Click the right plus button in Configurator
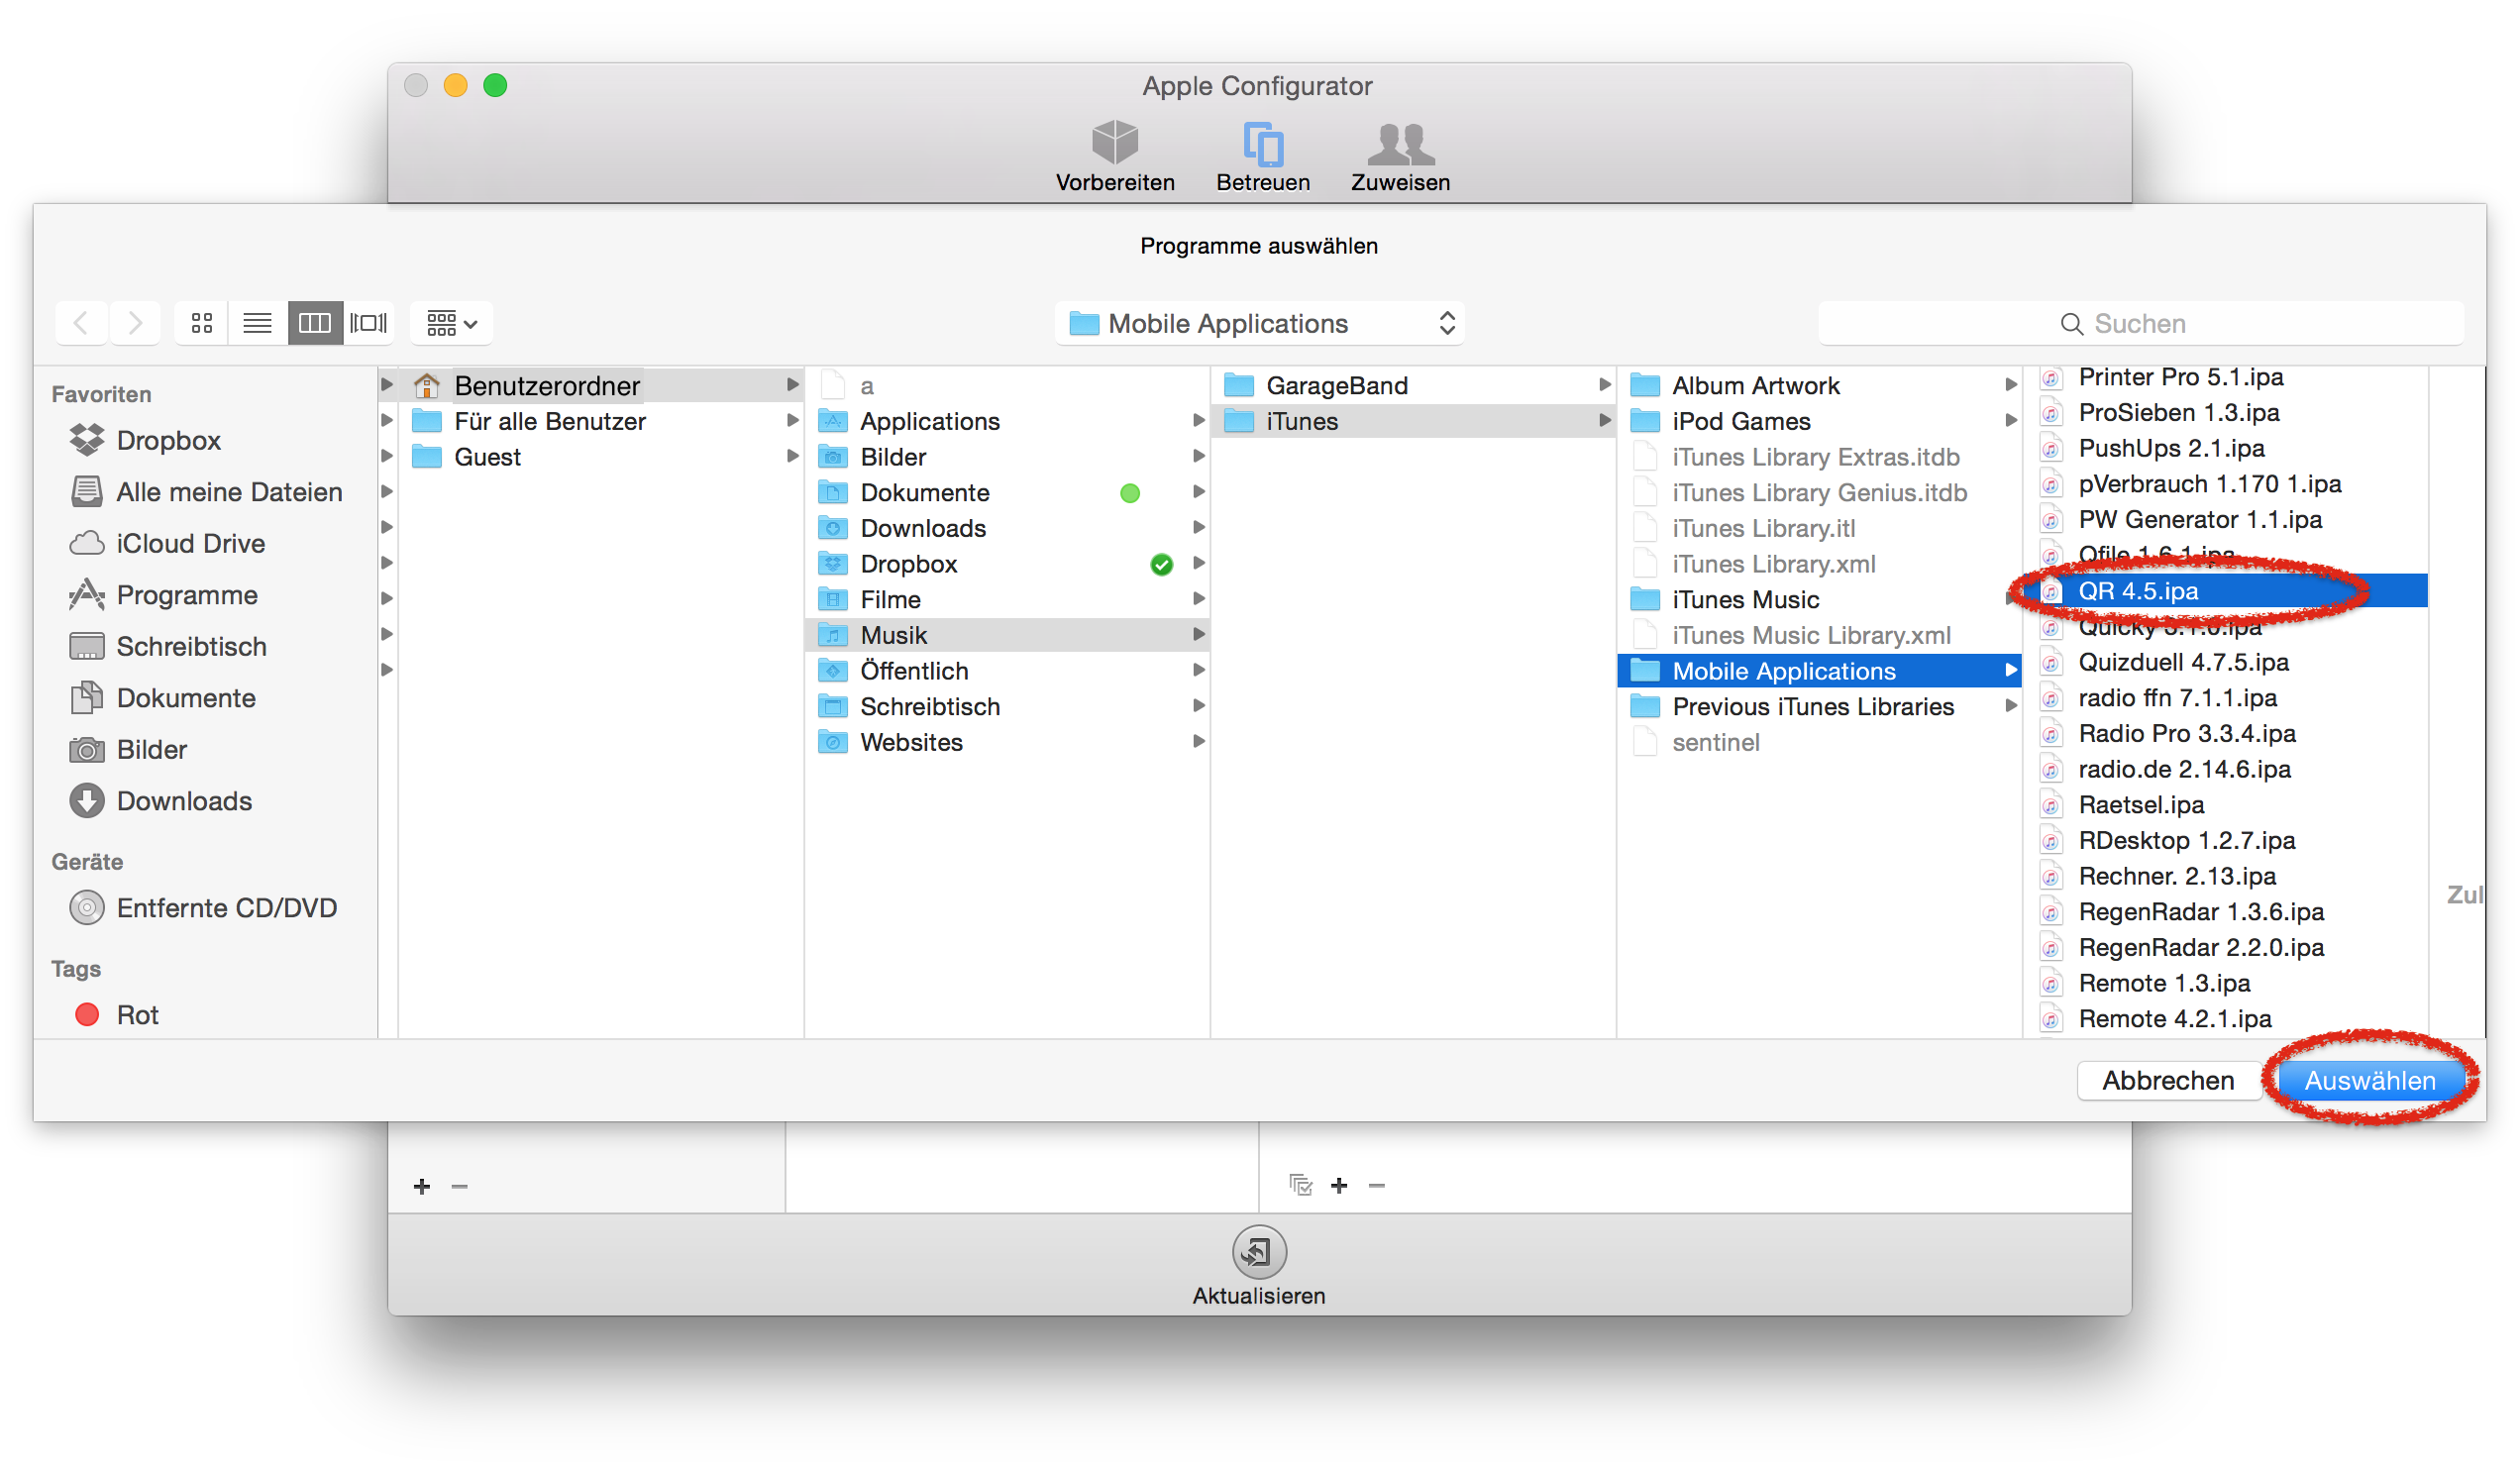The width and height of the screenshot is (2520, 1474). pos(1339,1185)
